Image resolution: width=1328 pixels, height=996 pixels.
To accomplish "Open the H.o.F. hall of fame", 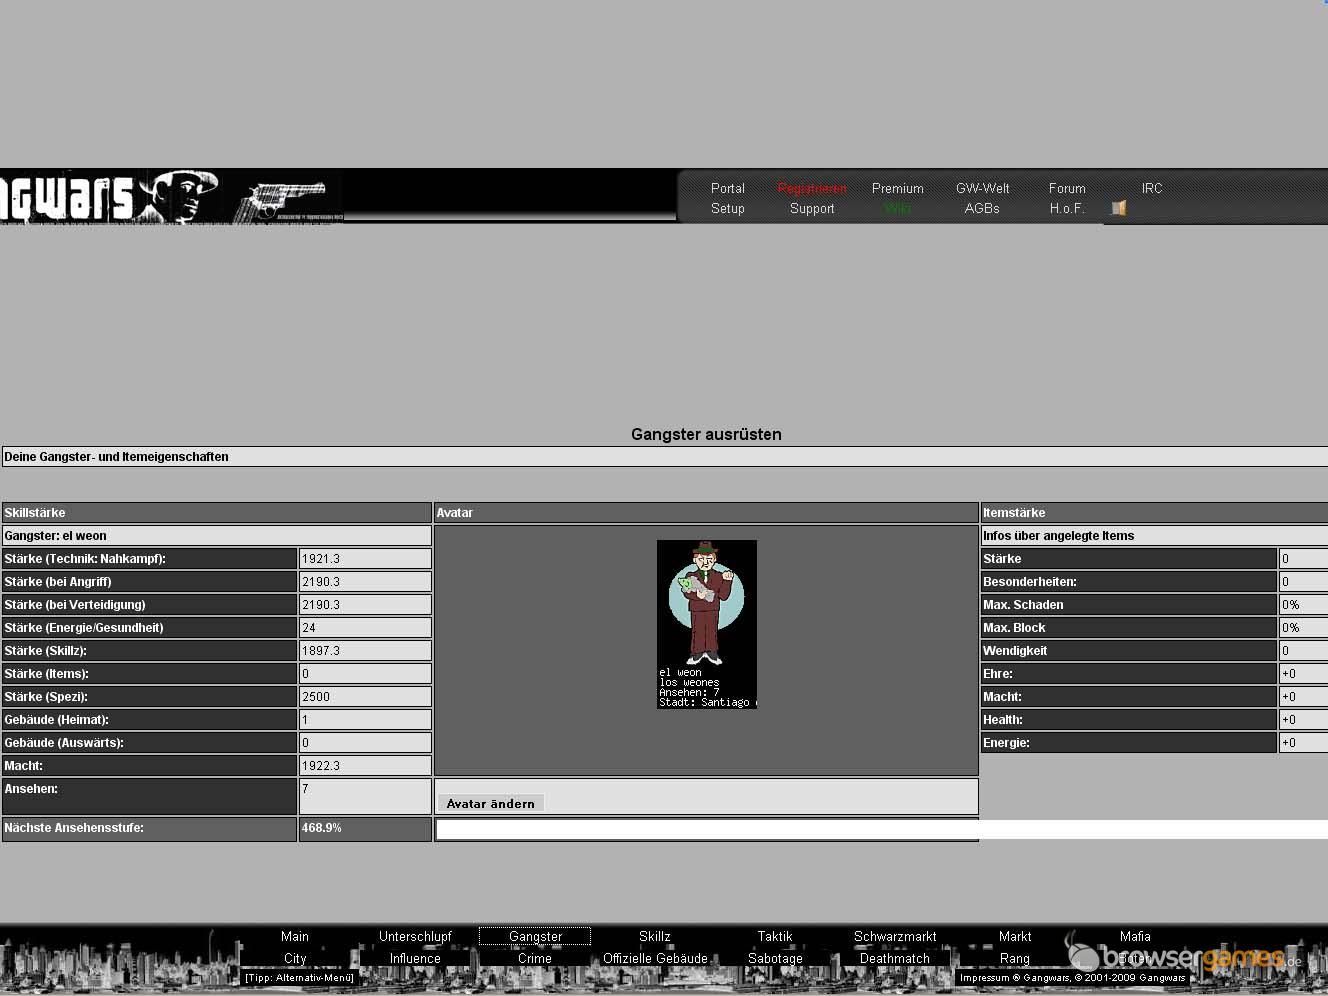I will [1067, 208].
